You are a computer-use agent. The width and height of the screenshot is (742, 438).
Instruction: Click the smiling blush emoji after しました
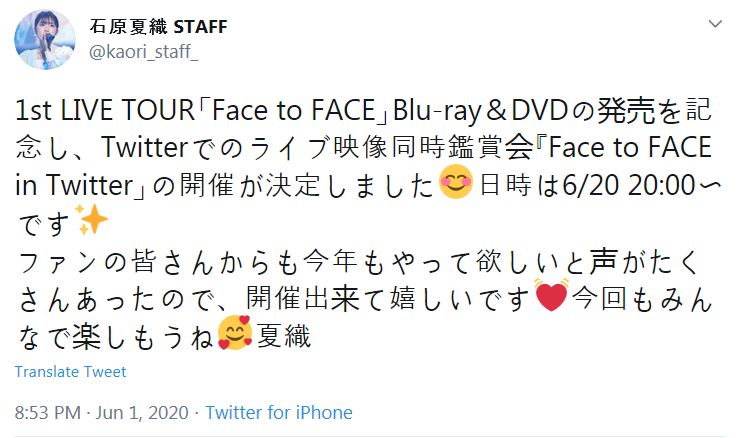point(454,185)
